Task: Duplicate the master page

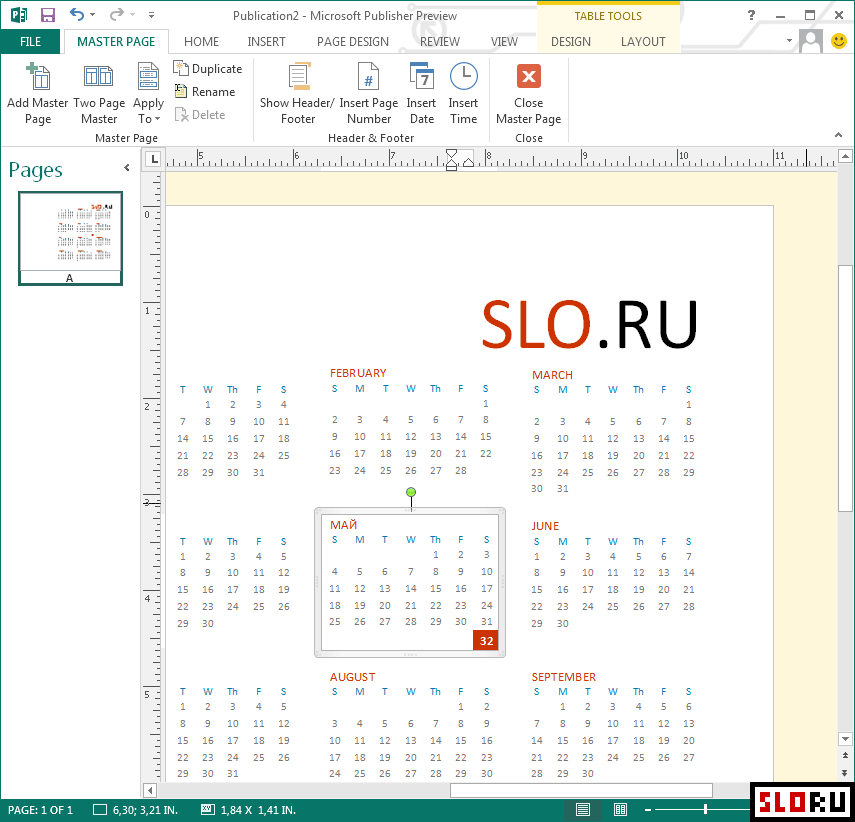Action: click(208, 69)
